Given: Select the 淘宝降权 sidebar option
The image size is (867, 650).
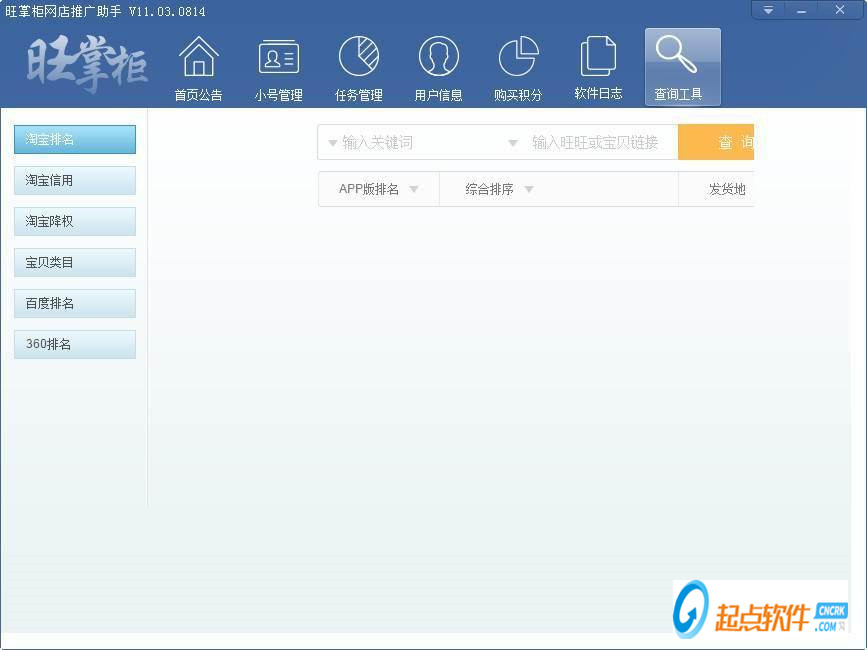Looking at the screenshot, I should (74, 221).
